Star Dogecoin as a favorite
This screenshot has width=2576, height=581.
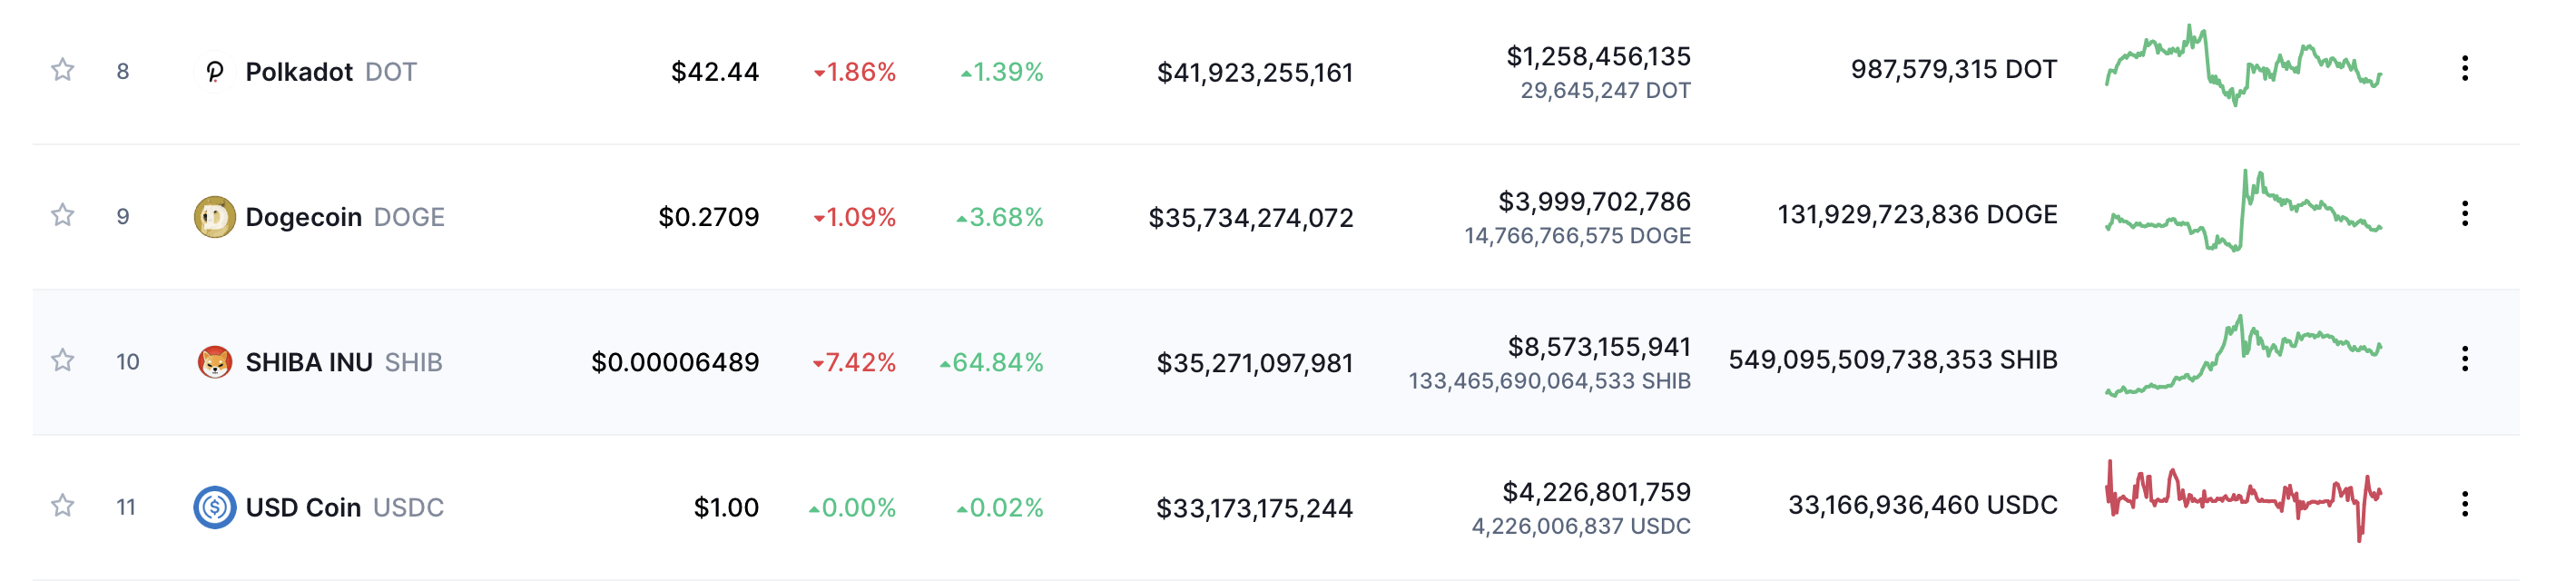tap(63, 215)
